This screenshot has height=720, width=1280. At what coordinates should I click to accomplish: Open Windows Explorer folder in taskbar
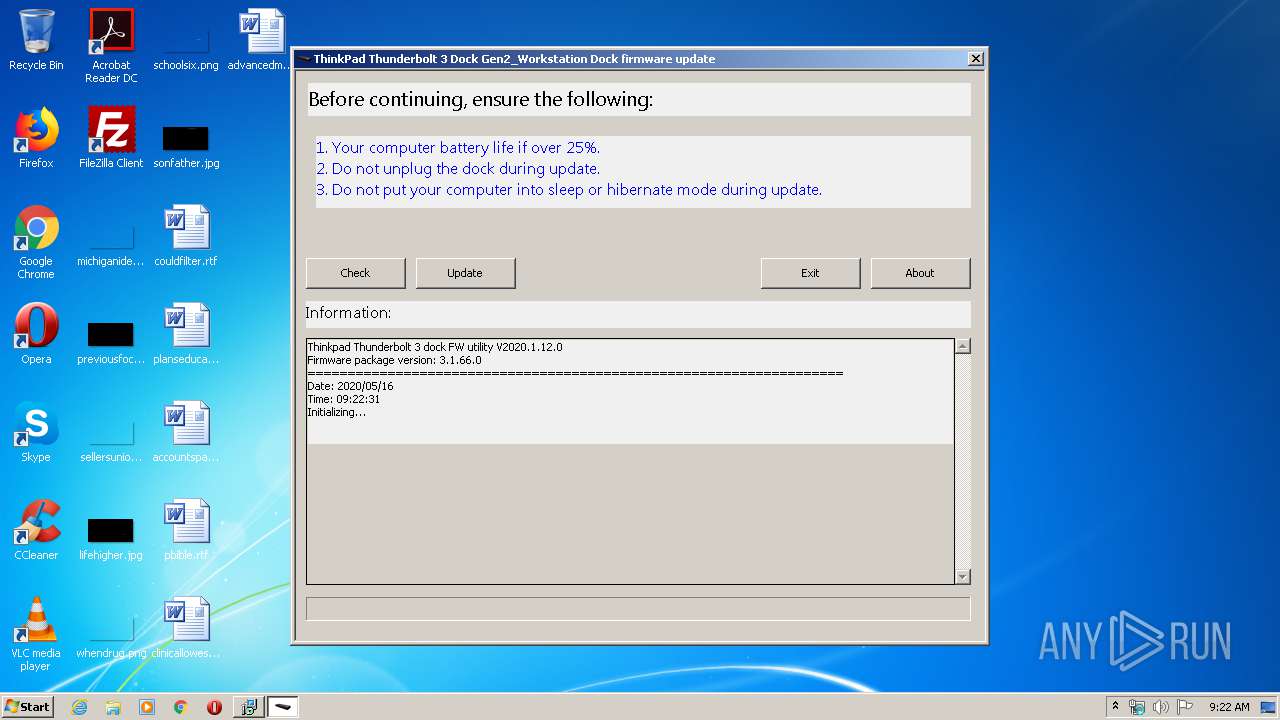[113, 707]
